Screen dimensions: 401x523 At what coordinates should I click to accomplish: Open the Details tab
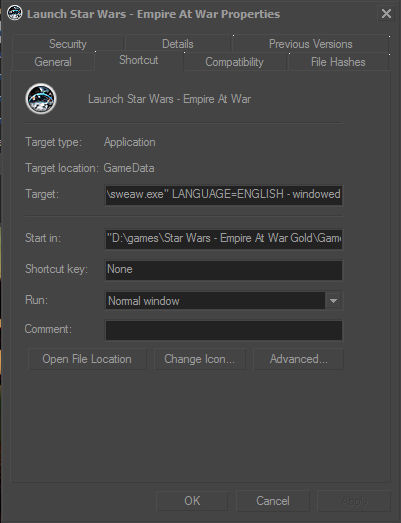click(x=177, y=44)
